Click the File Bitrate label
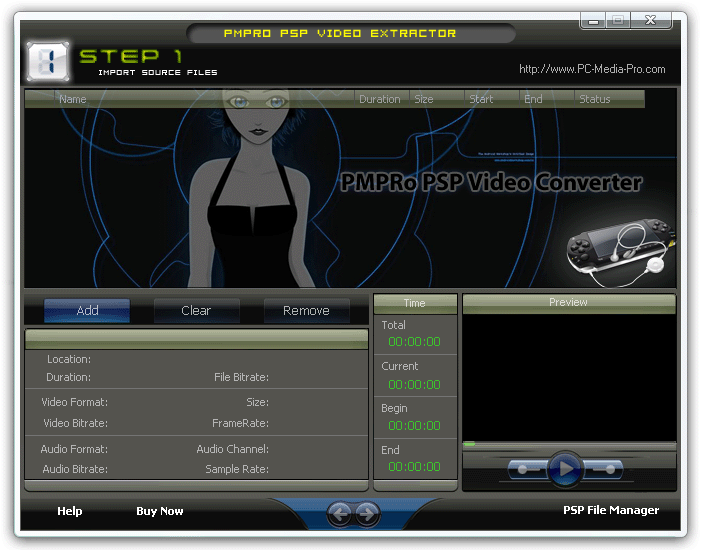701x550 pixels. (x=241, y=377)
